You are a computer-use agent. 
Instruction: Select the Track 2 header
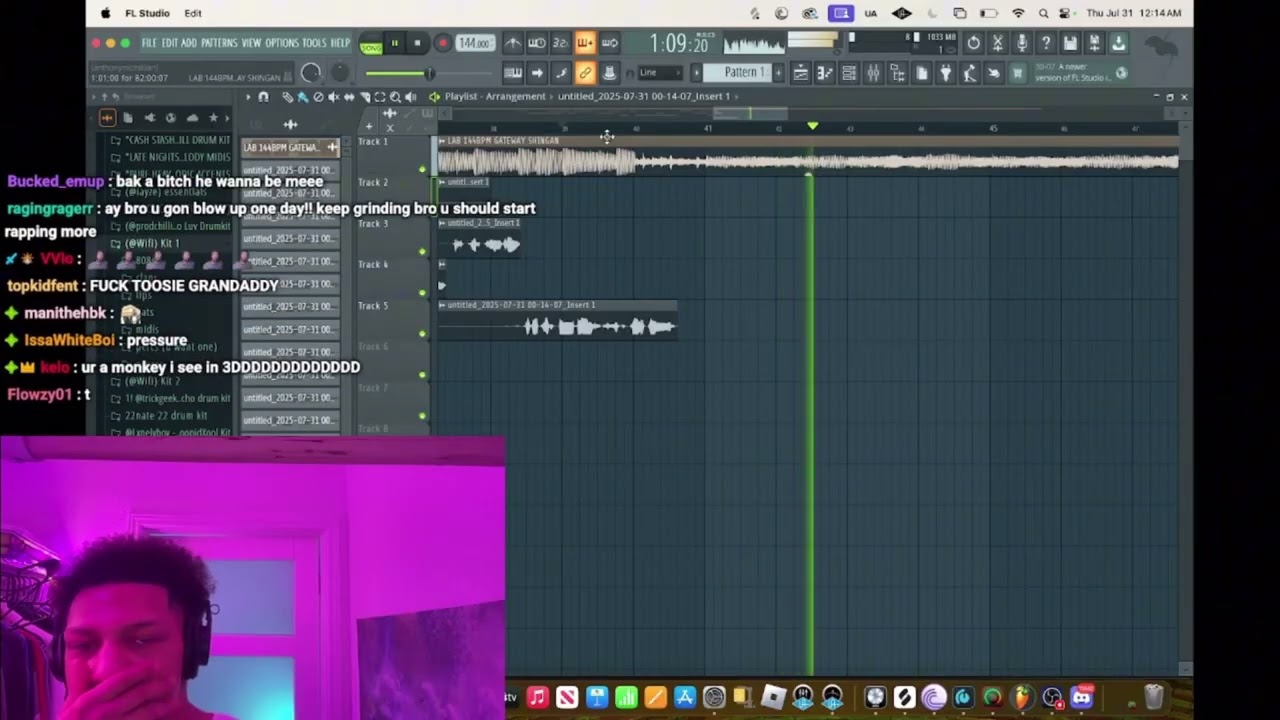(x=394, y=196)
